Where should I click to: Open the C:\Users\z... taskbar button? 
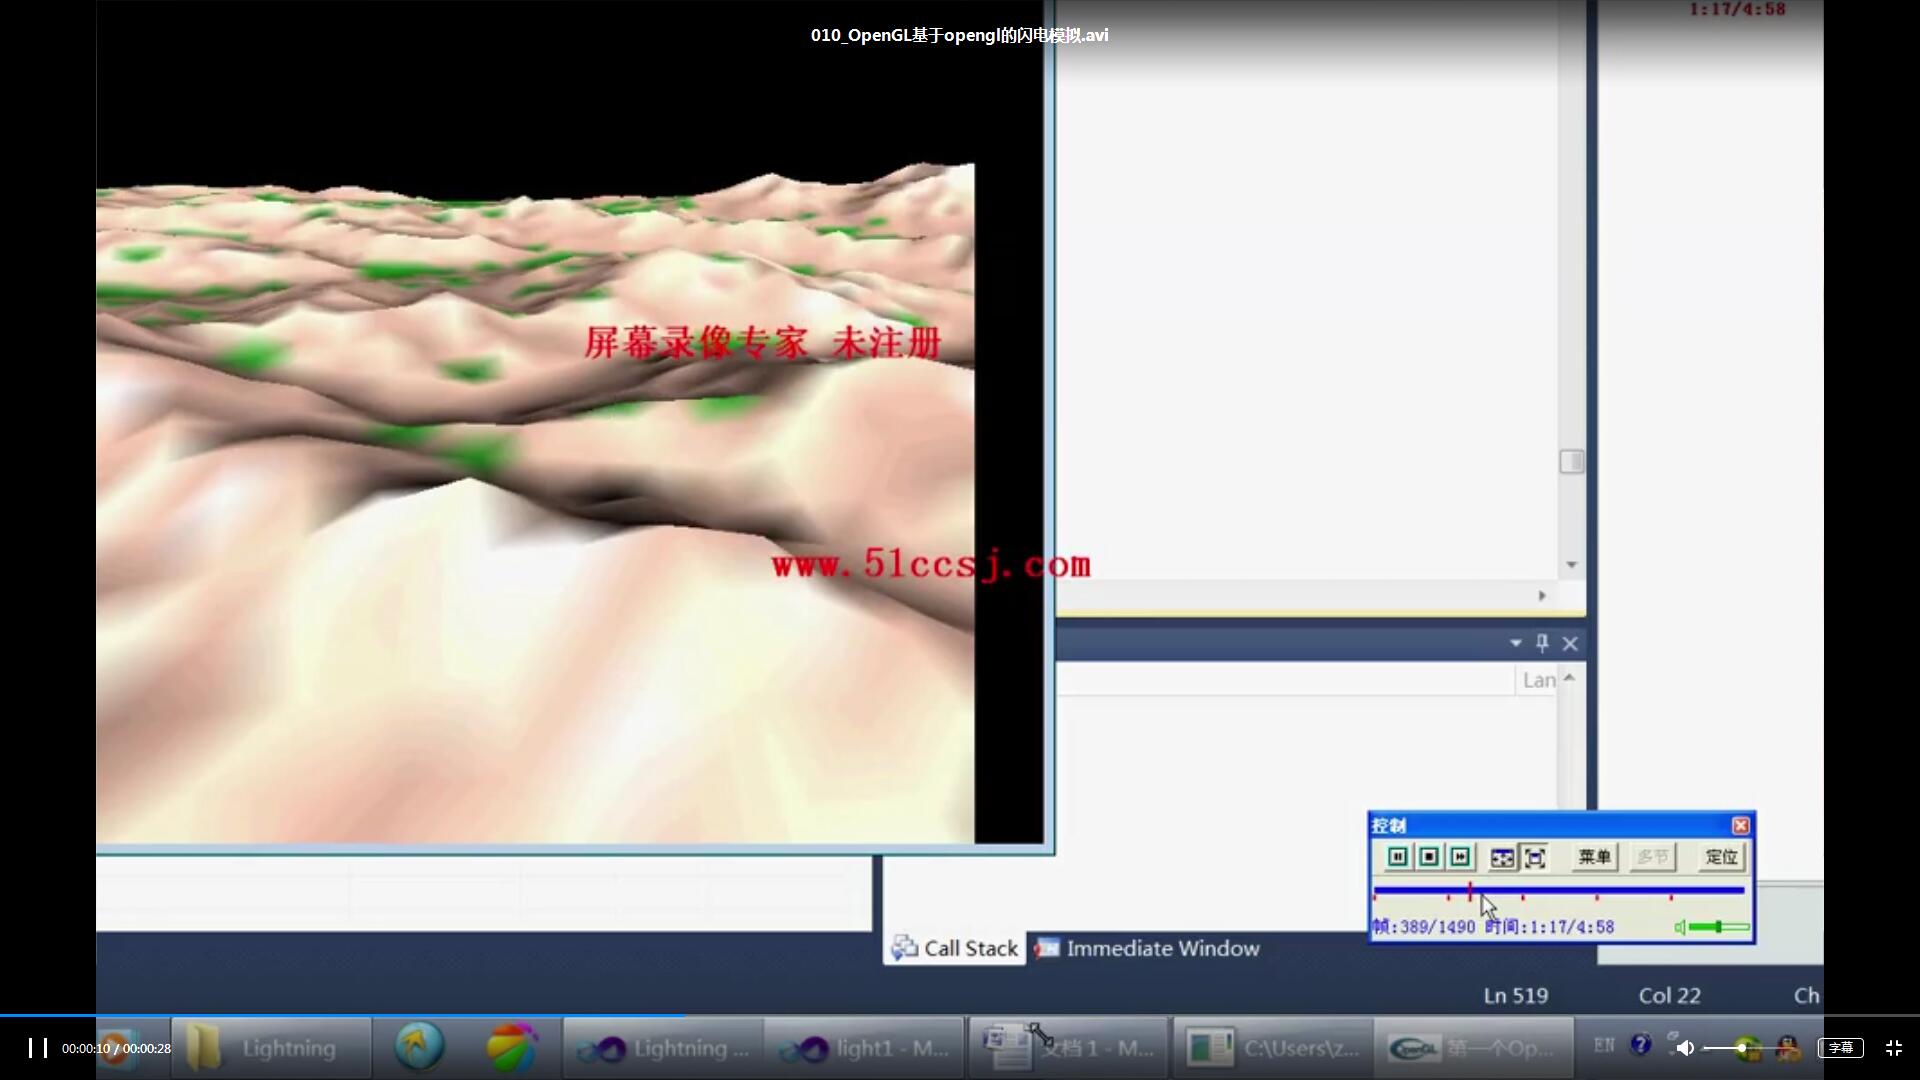coord(1273,1049)
